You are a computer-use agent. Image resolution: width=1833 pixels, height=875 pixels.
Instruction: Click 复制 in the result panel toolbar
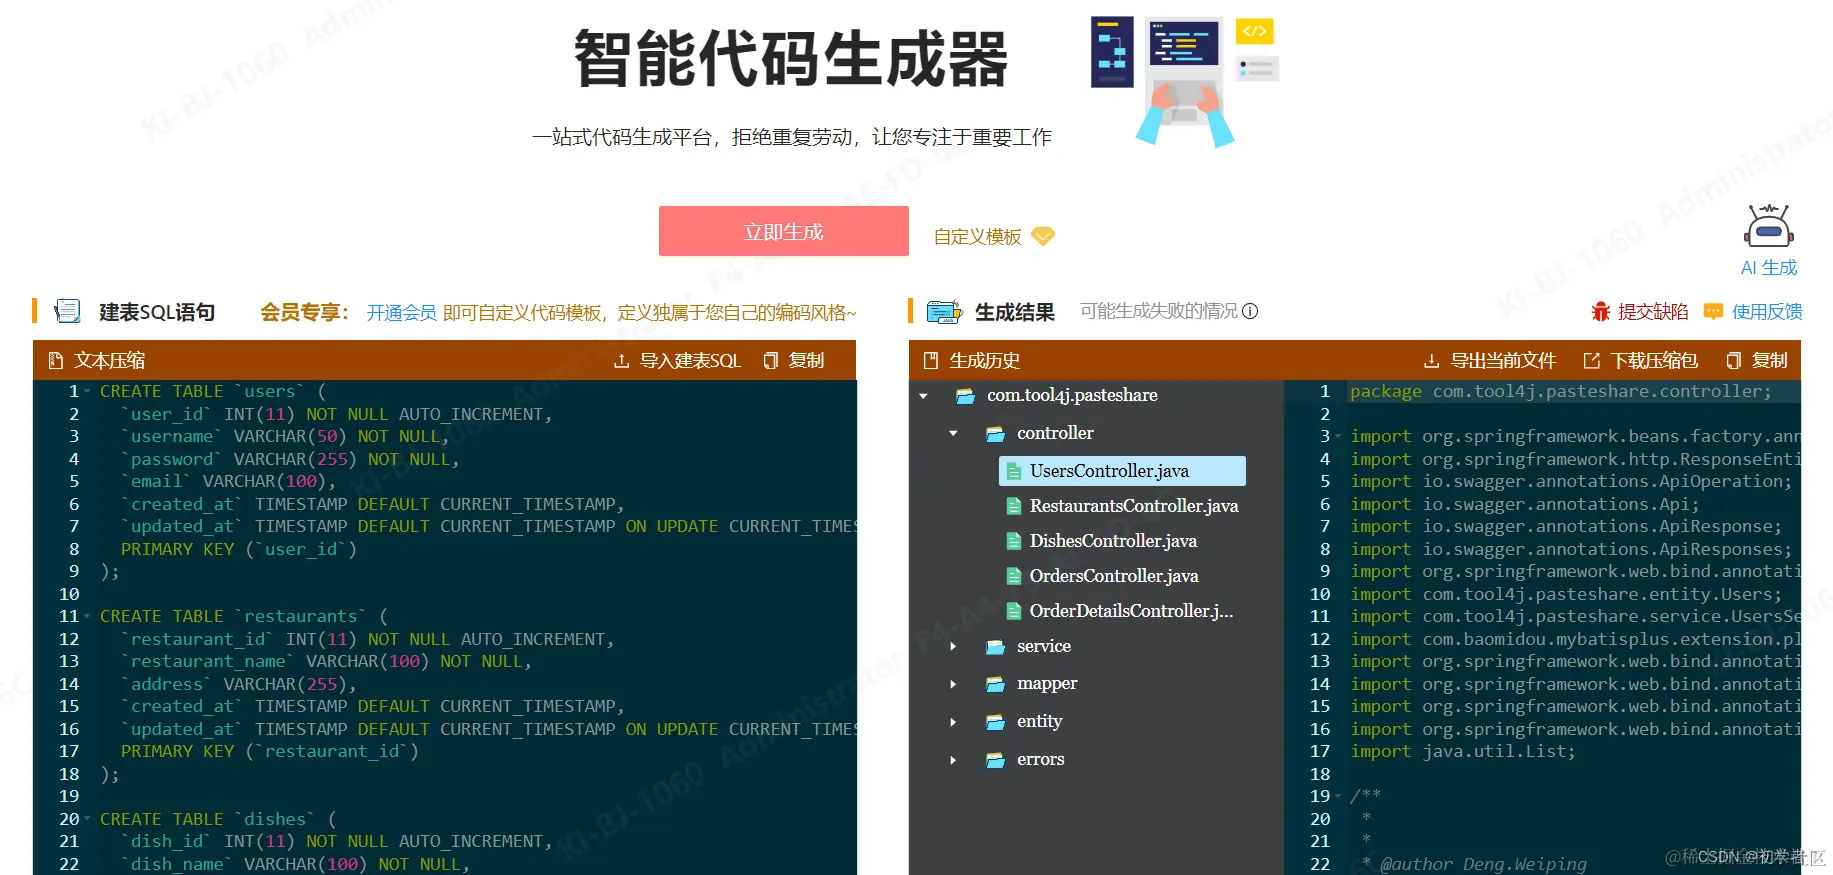(1770, 360)
